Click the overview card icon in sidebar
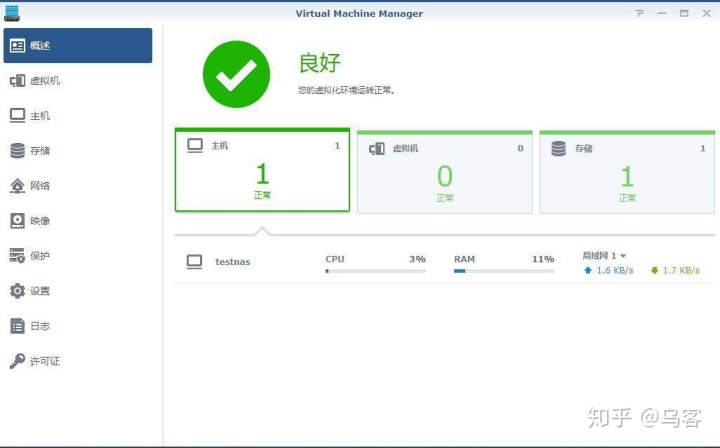The height and width of the screenshot is (448, 720). click(17, 45)
